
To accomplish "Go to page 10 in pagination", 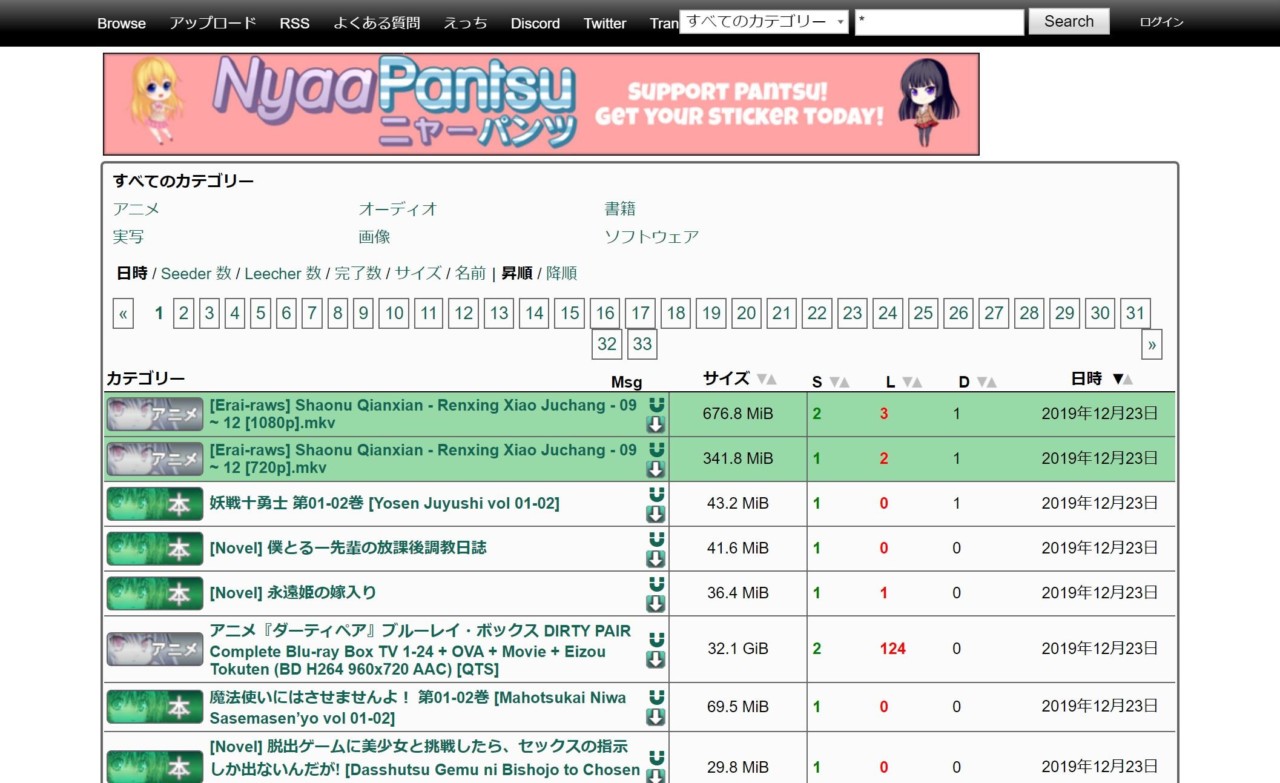I will (395, 314).
